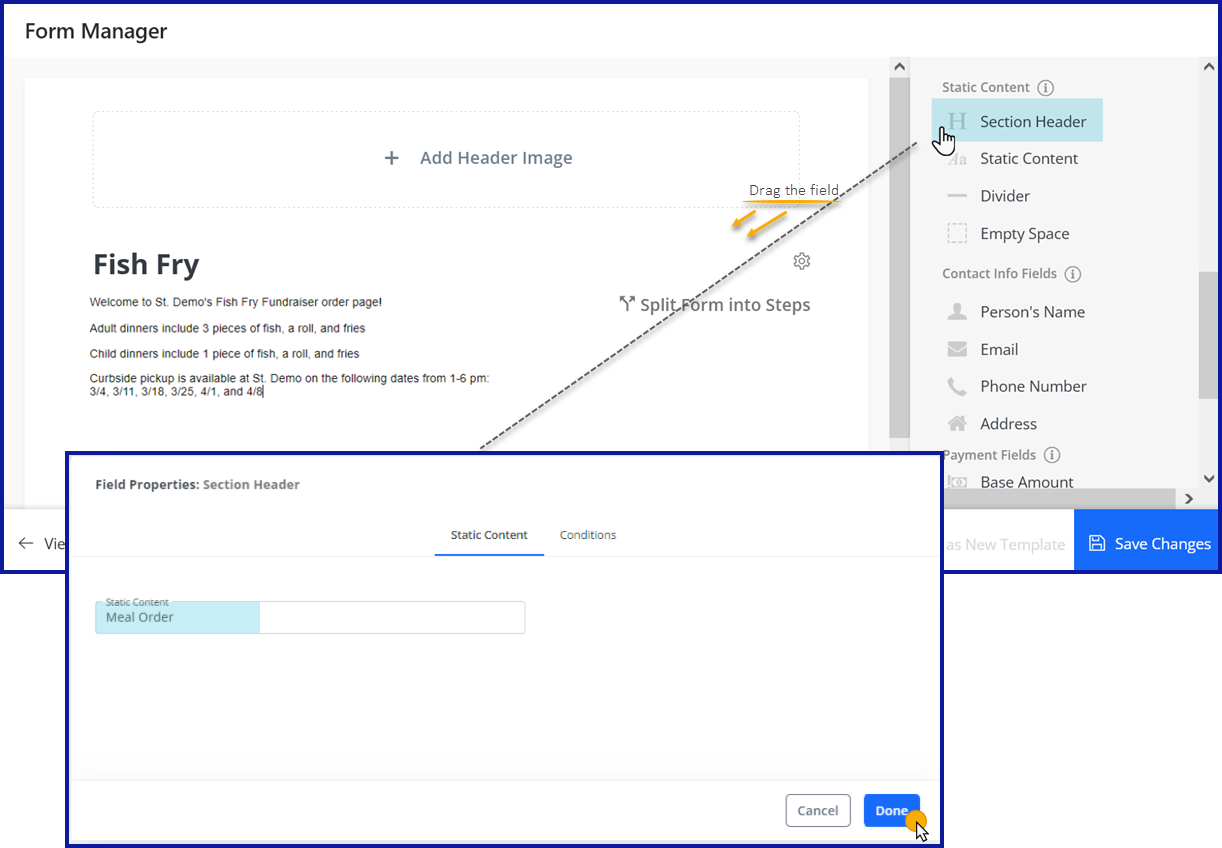This screenshot has width=1222, height=848.
Task: Choose the Divider line icon
Action: (x=957, y=196)
